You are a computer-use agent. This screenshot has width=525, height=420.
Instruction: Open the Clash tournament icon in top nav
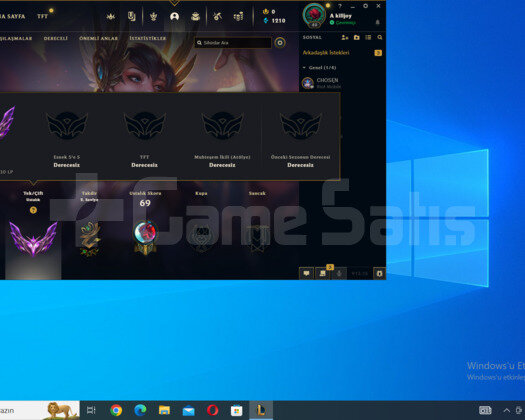(x=111, y=16)
